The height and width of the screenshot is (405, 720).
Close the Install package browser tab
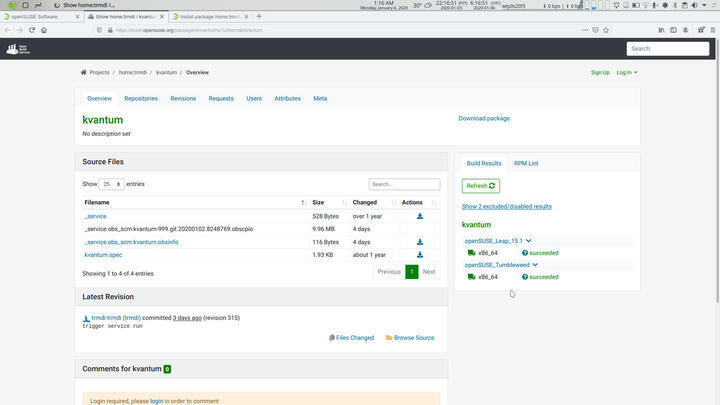pyautogui.click(x=246, y=17)
